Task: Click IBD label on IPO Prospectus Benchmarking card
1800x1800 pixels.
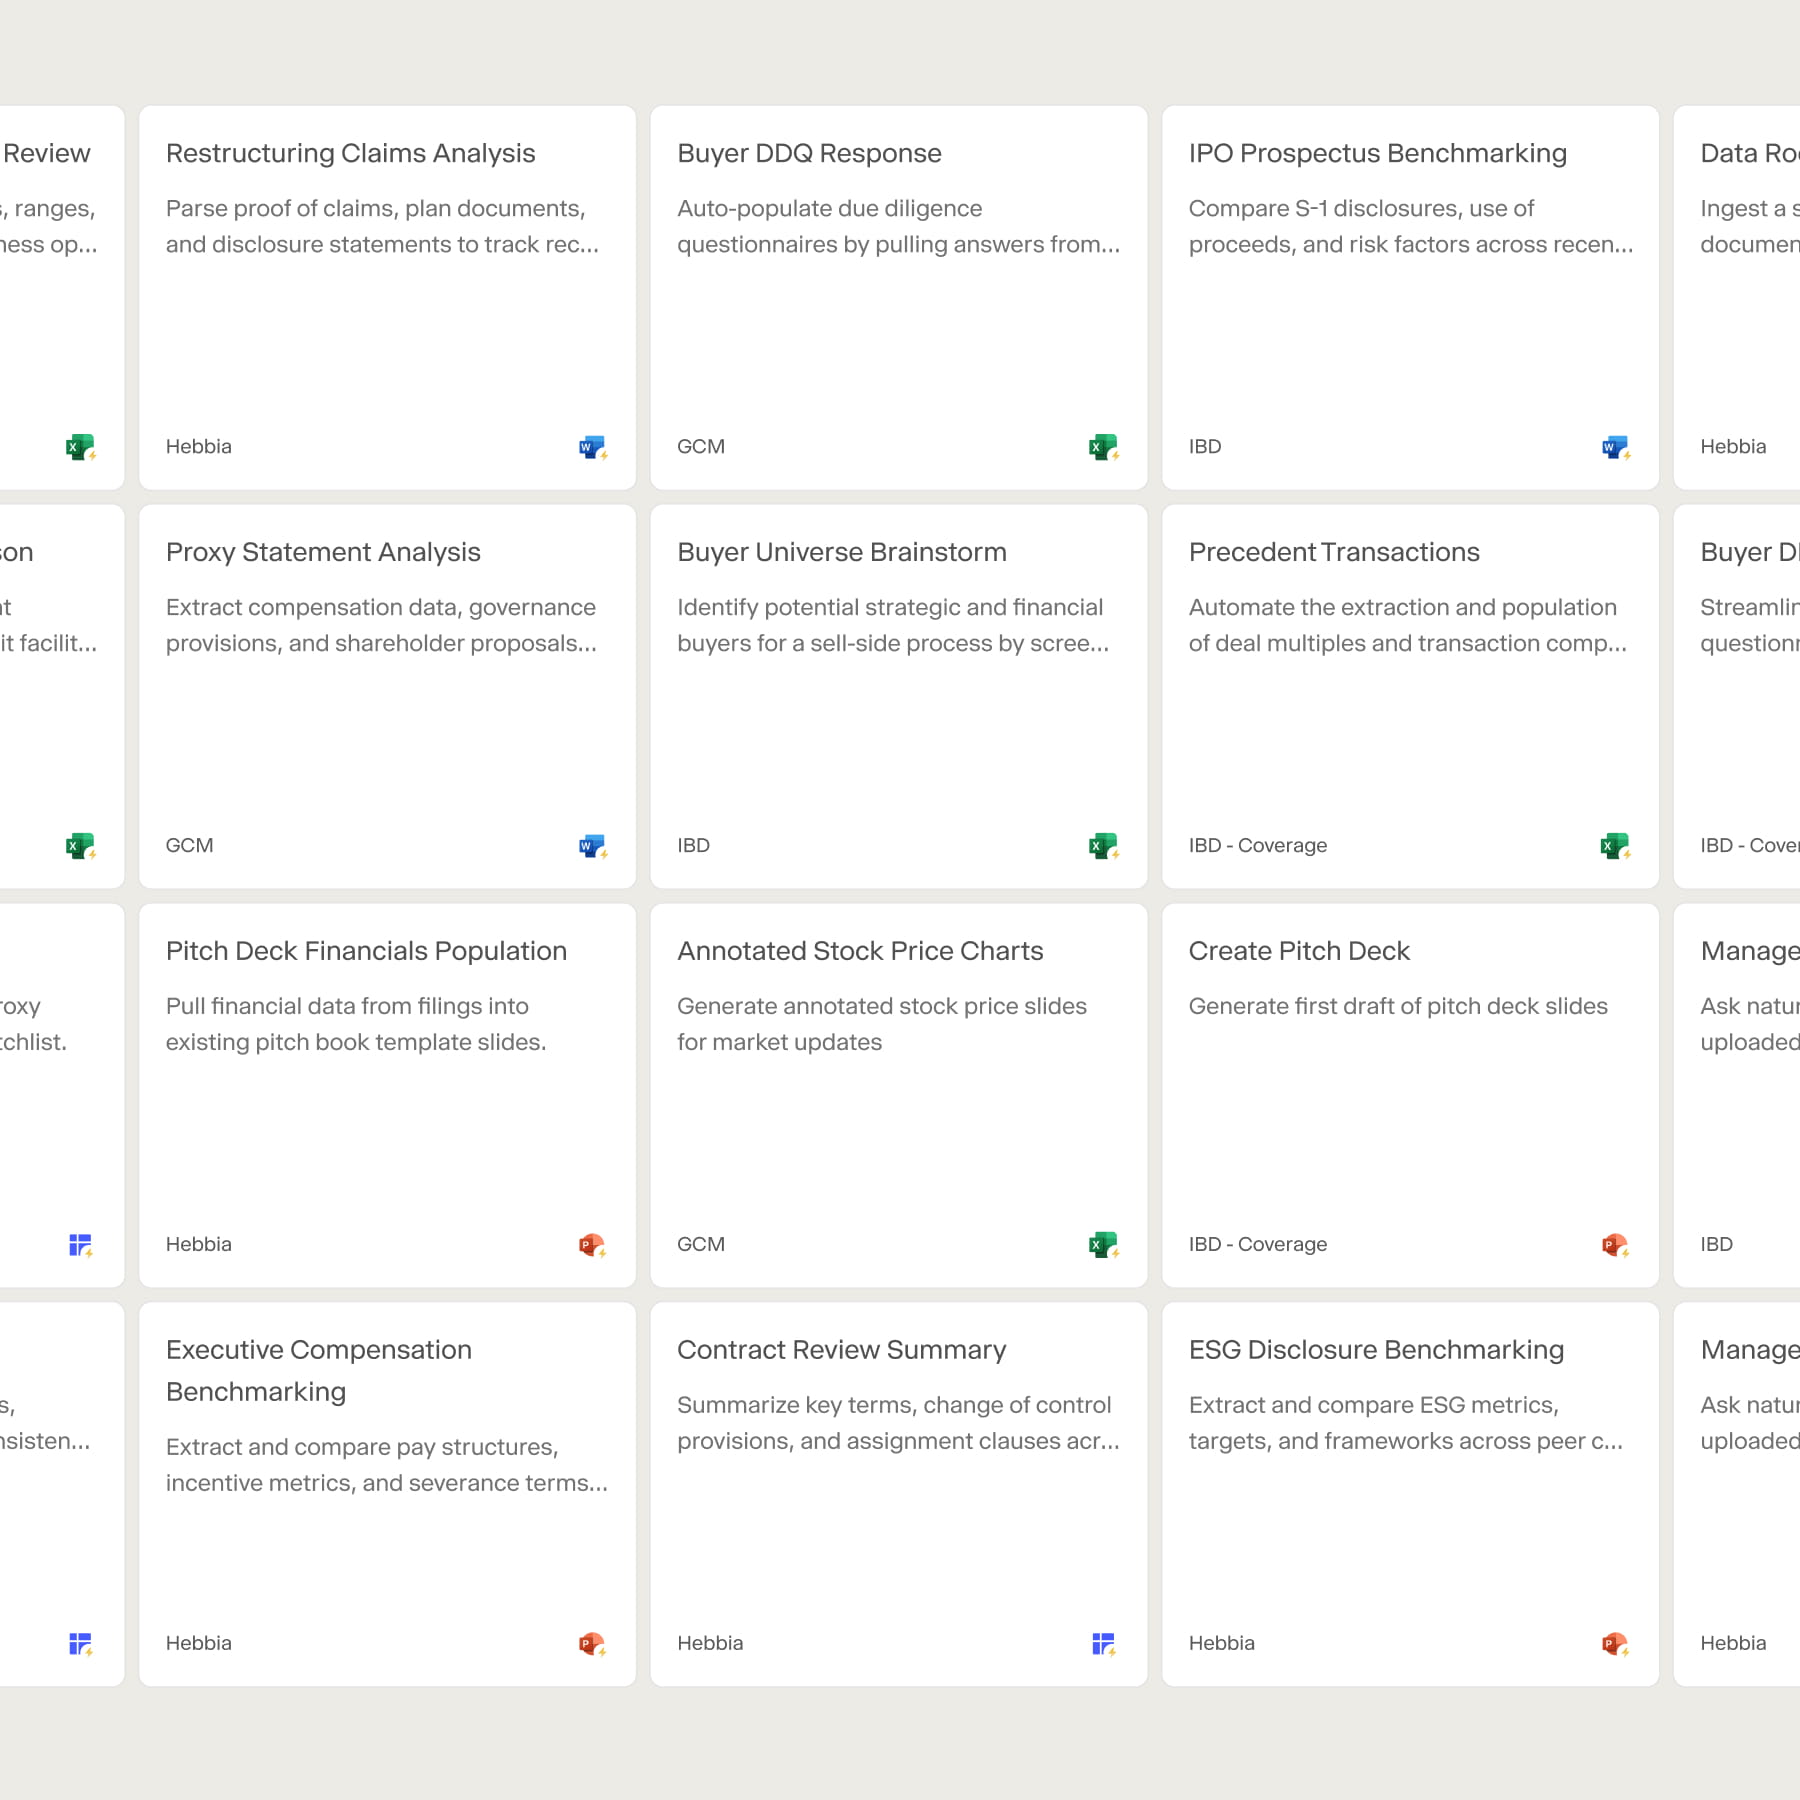Action: 1205,446
